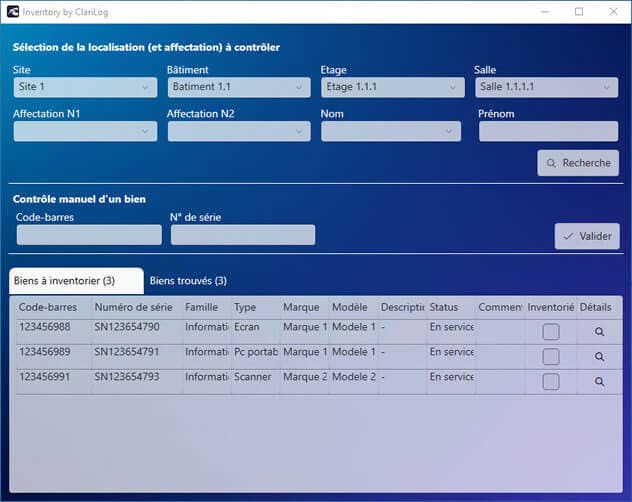Open the Bâtiment dropdown list
This screenshot has height=502, width=632.
pos(238,87)
